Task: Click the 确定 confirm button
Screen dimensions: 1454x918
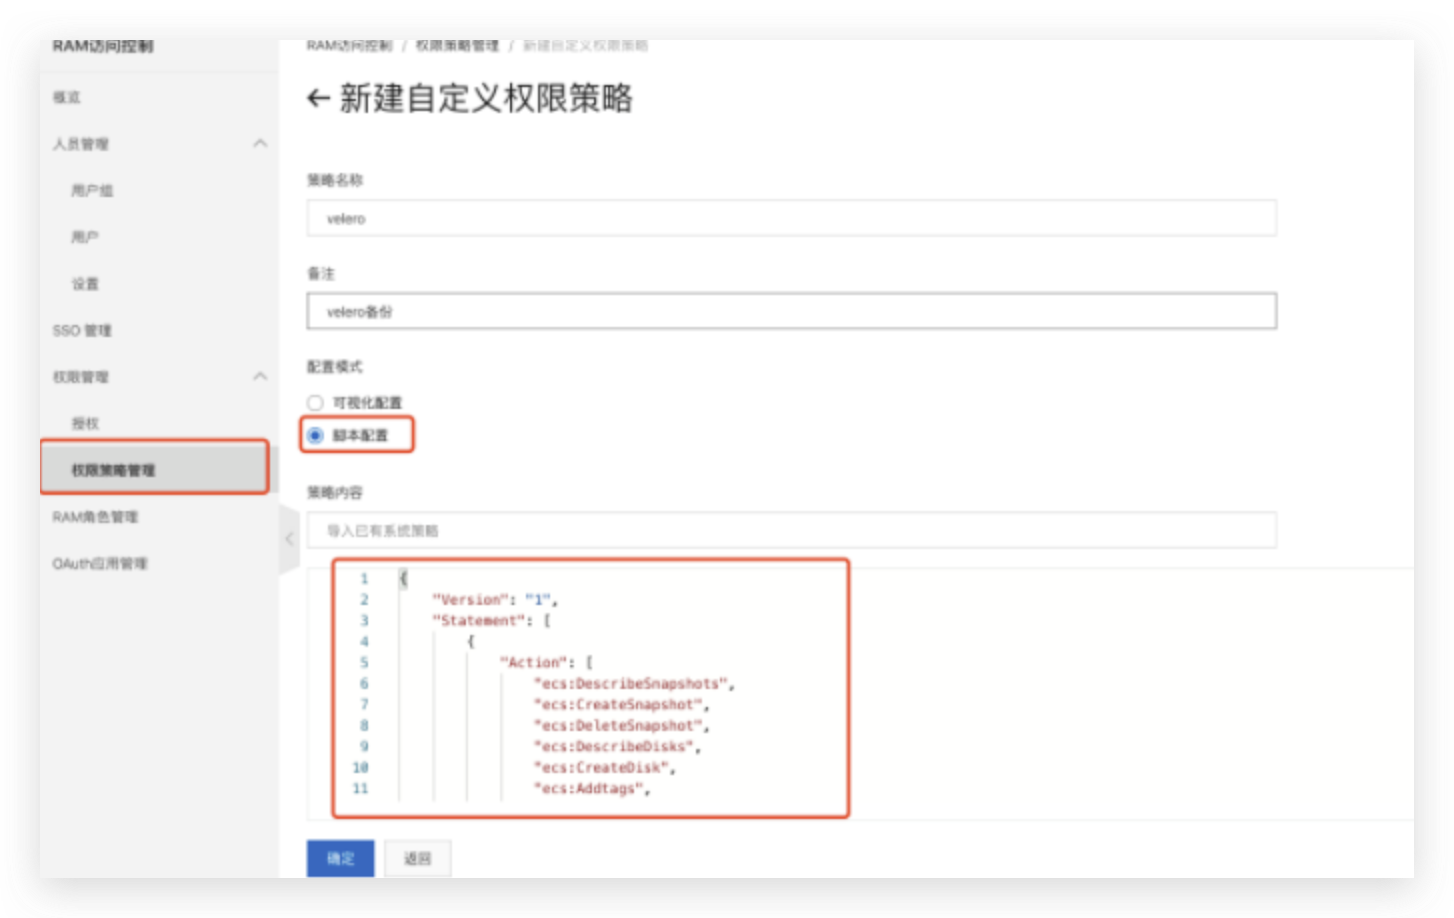Action: pyautogui.click(x=340, y=858)
